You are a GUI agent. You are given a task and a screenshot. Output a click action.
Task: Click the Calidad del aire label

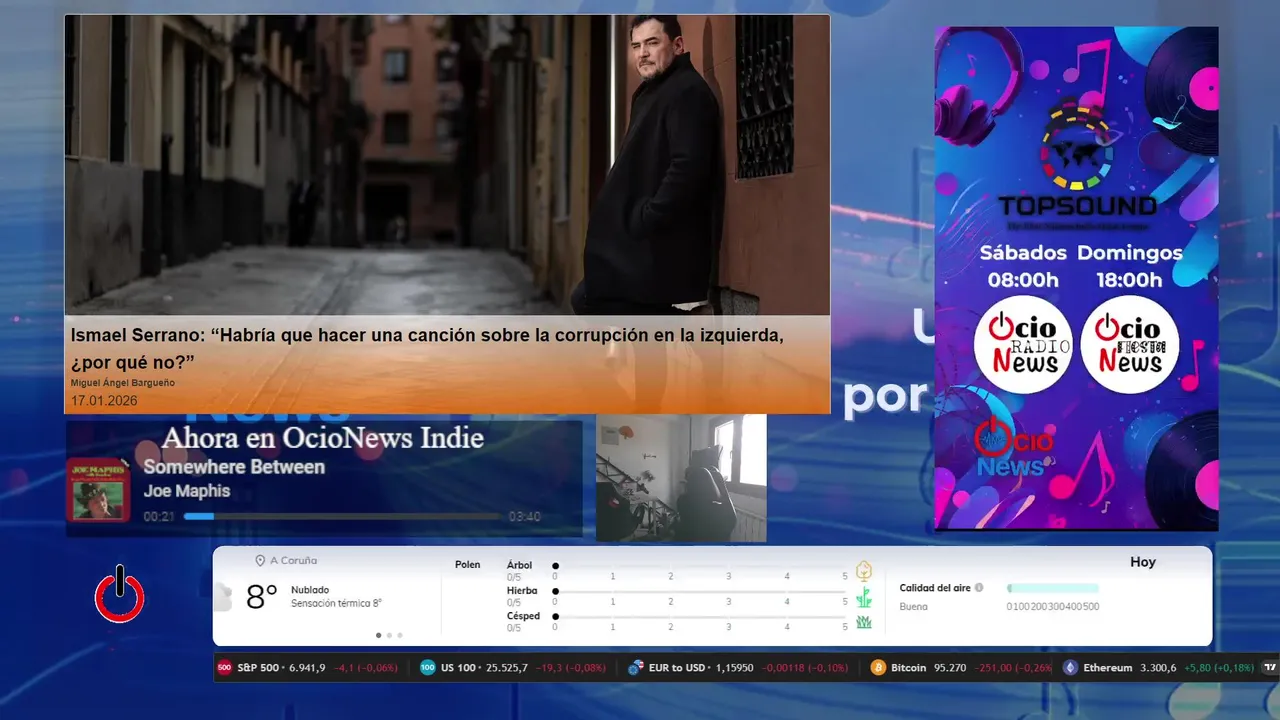click(x=935, y=588)
